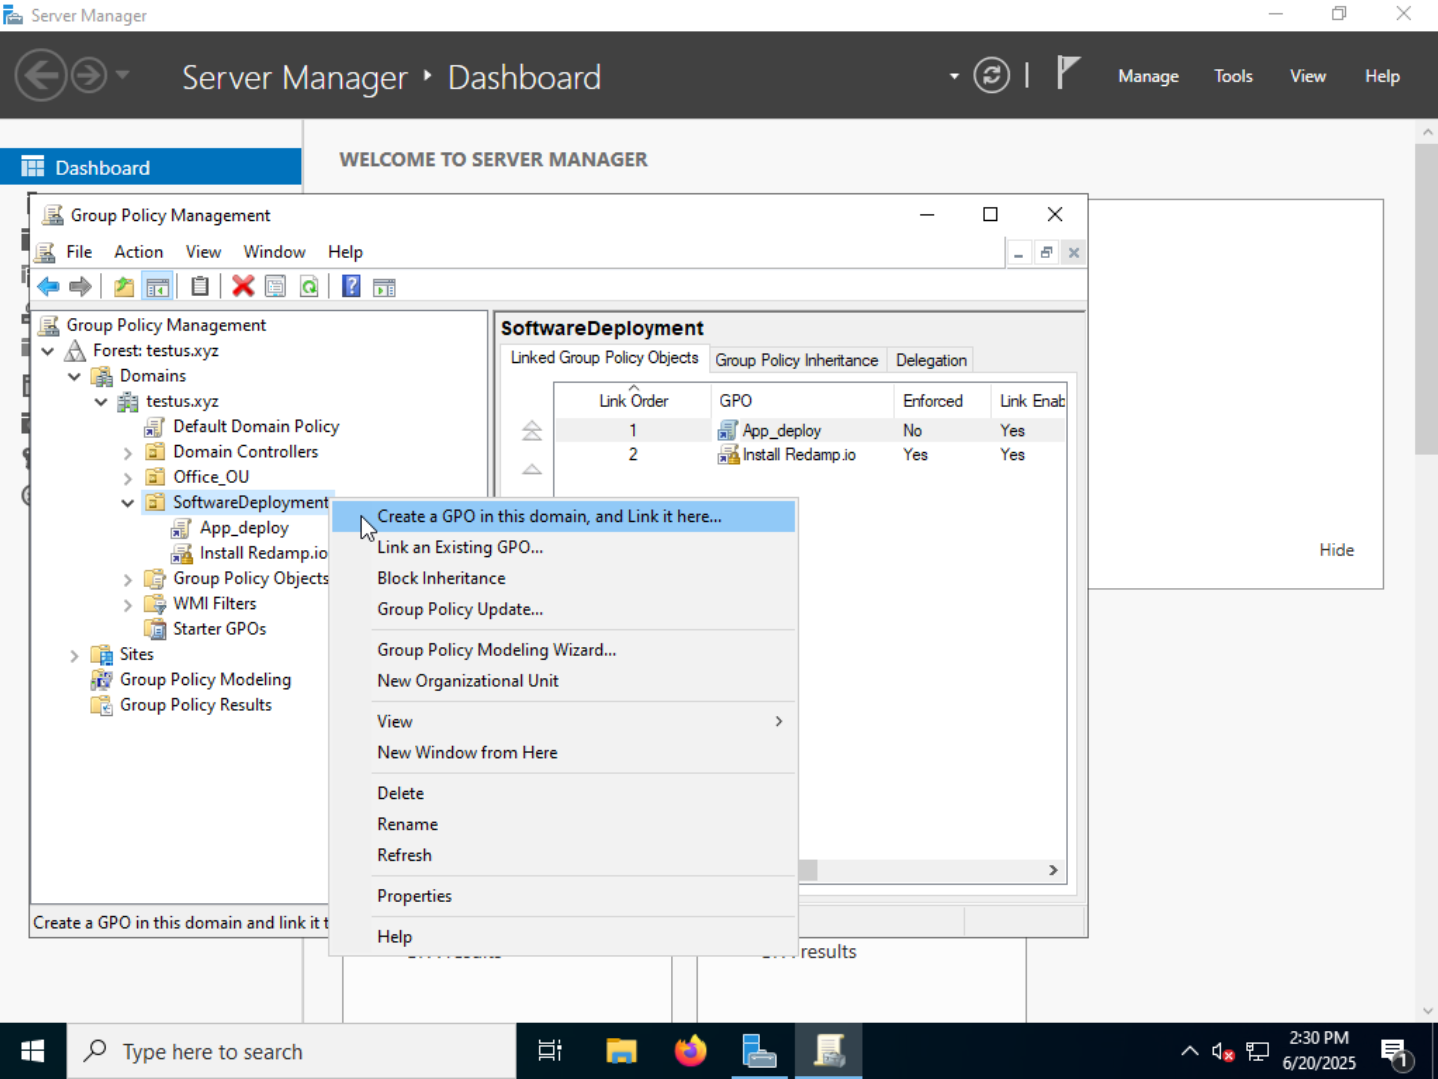Open the Tools menu in Server Manager
1438x1079 pixels.
coord(1233,76)
